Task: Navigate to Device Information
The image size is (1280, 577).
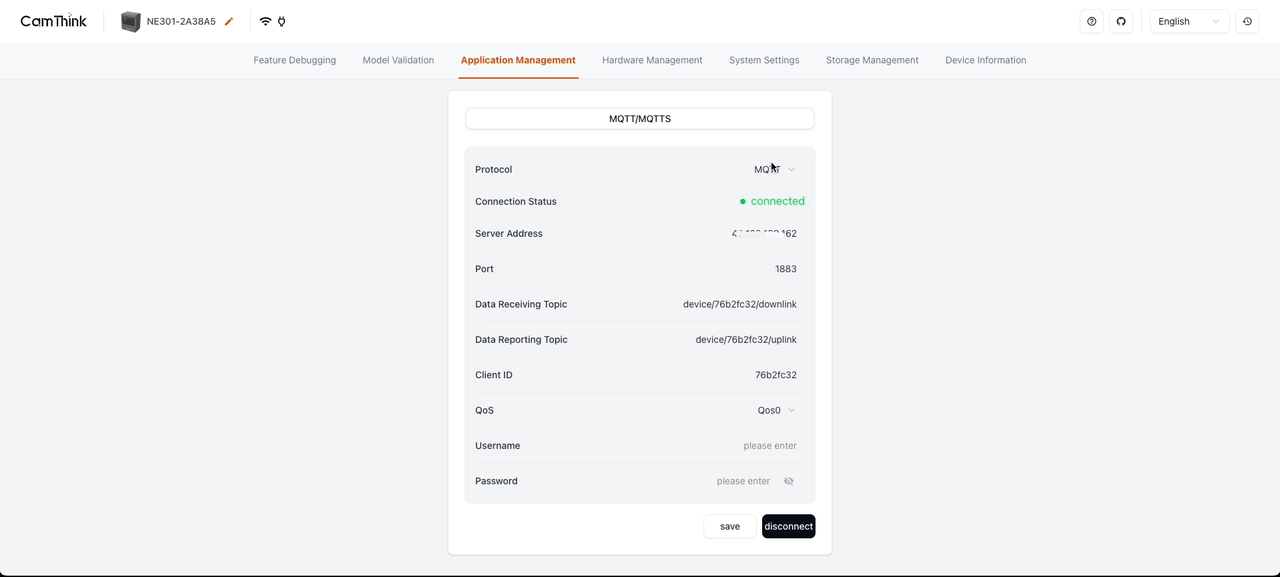Action: pyautogui.click(x=985, y=60)
